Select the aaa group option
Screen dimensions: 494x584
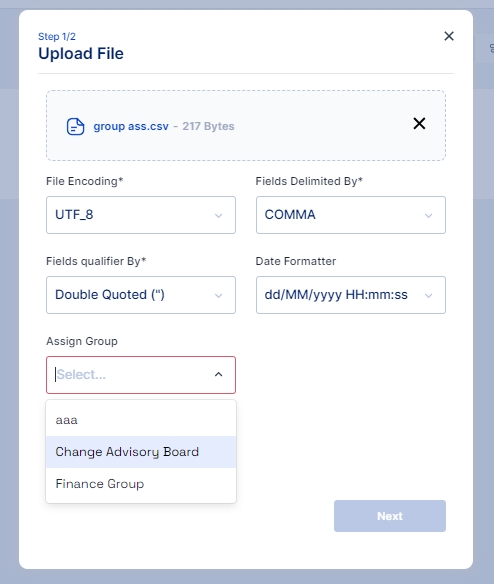click(x=141, y=420)
